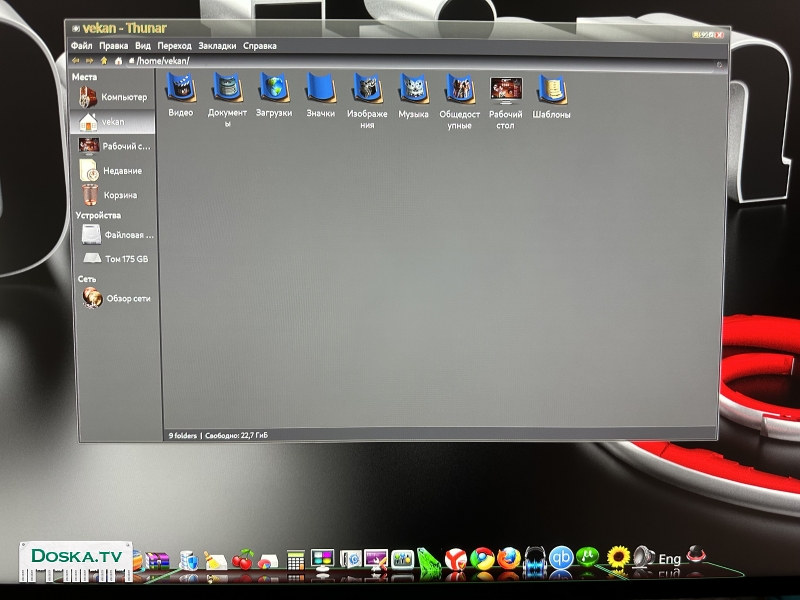Go forward with the right arrow

[90, 61]
